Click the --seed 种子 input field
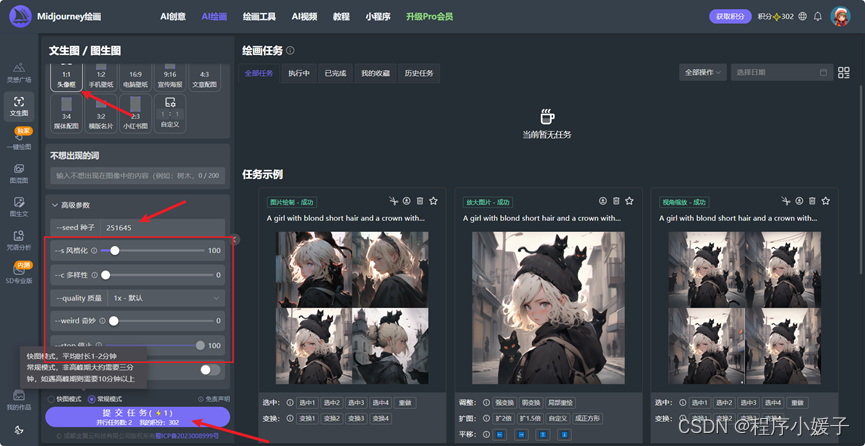 coord(162,227)
